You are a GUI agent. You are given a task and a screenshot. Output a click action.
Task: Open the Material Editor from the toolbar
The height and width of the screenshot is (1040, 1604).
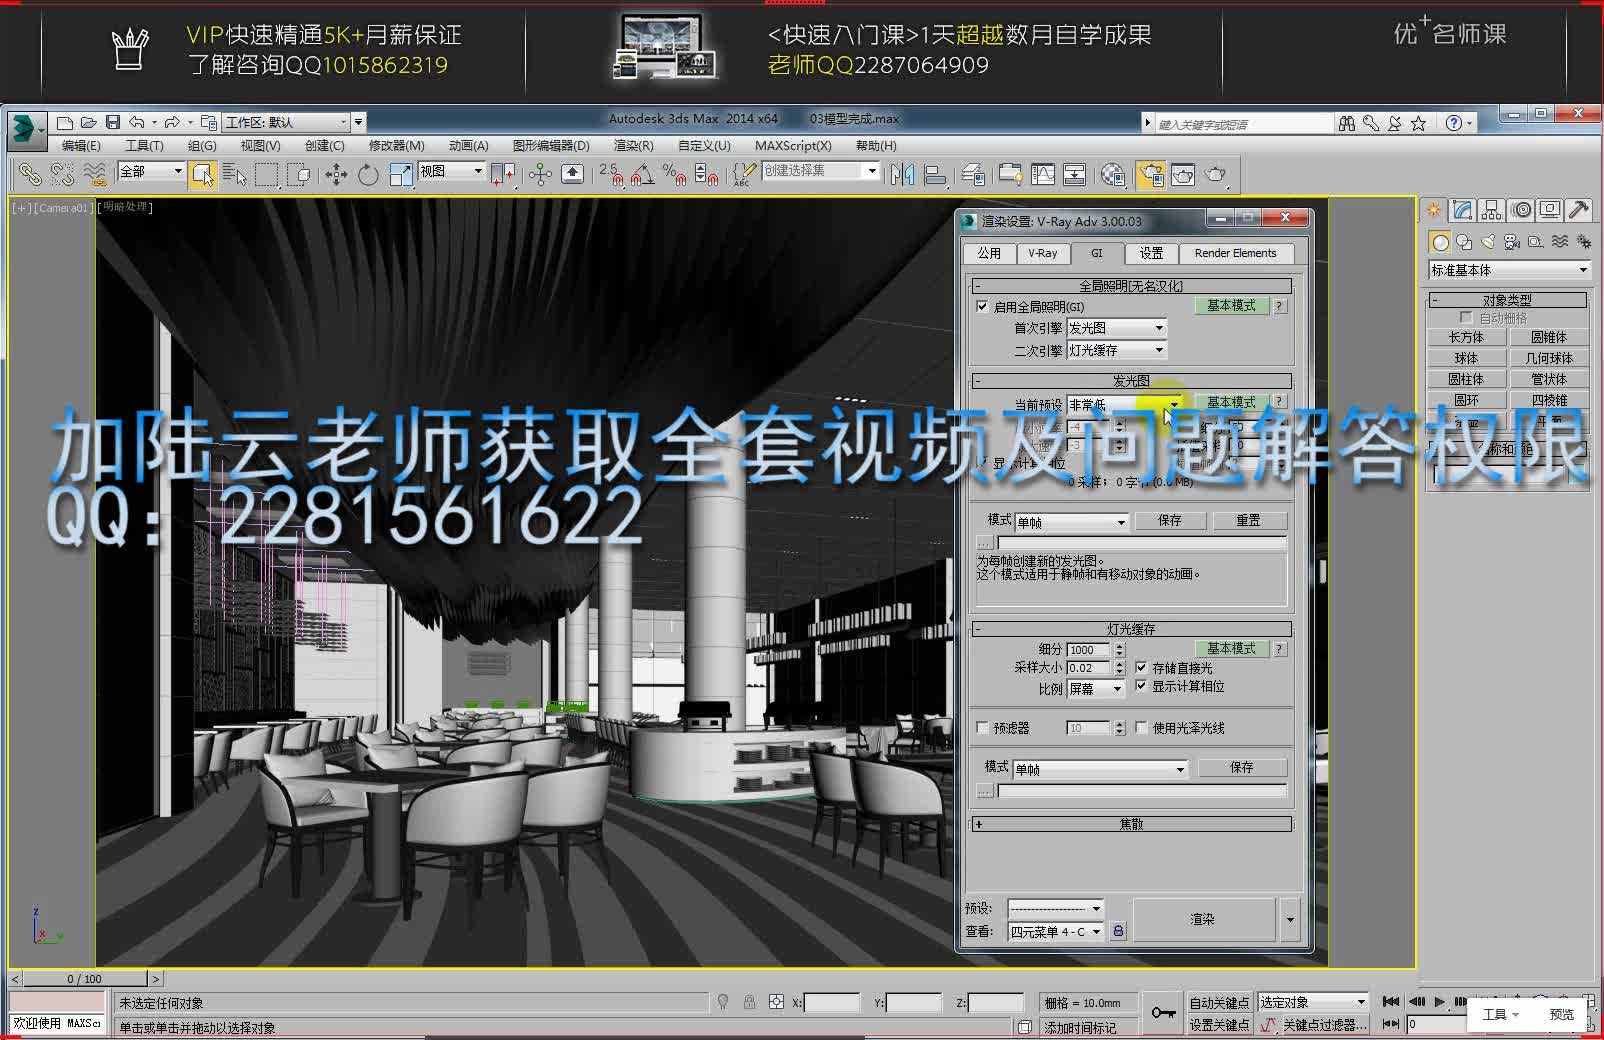[1112, 174]
